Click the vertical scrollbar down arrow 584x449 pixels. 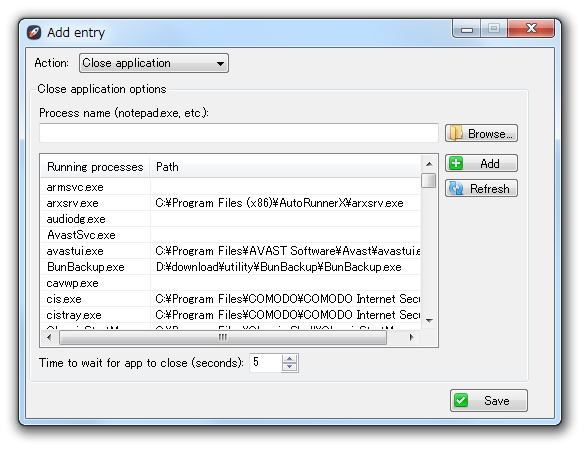(429, 321)
